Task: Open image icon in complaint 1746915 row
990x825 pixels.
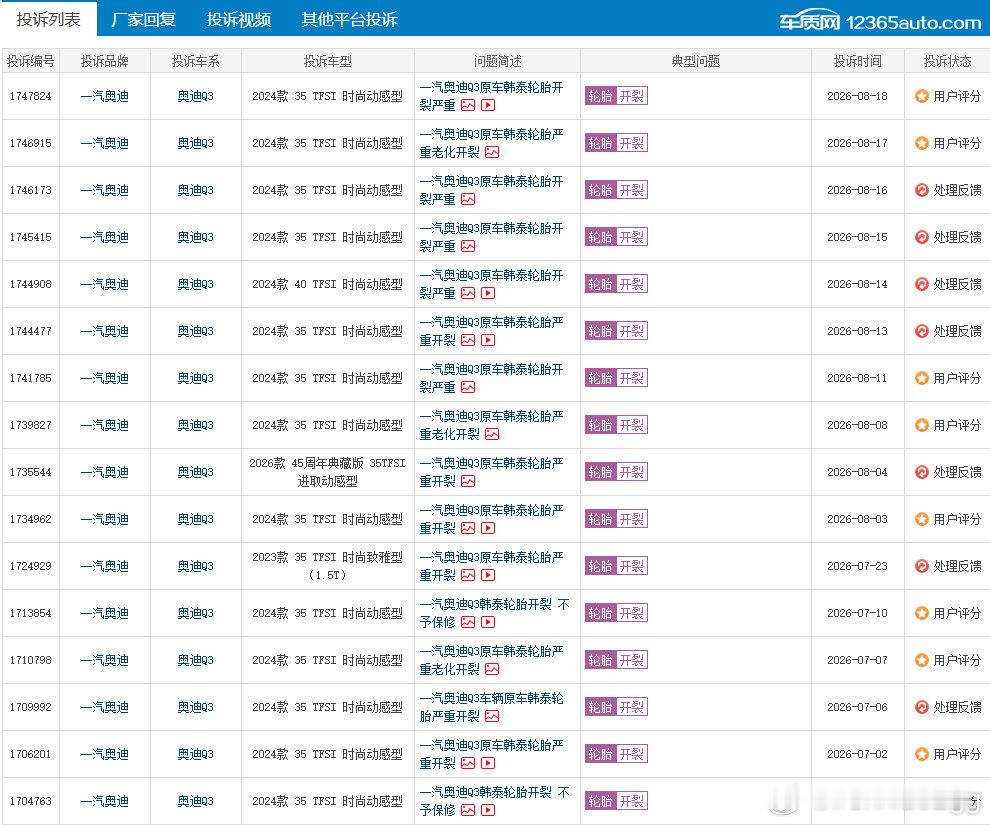Action: [492, 152]
